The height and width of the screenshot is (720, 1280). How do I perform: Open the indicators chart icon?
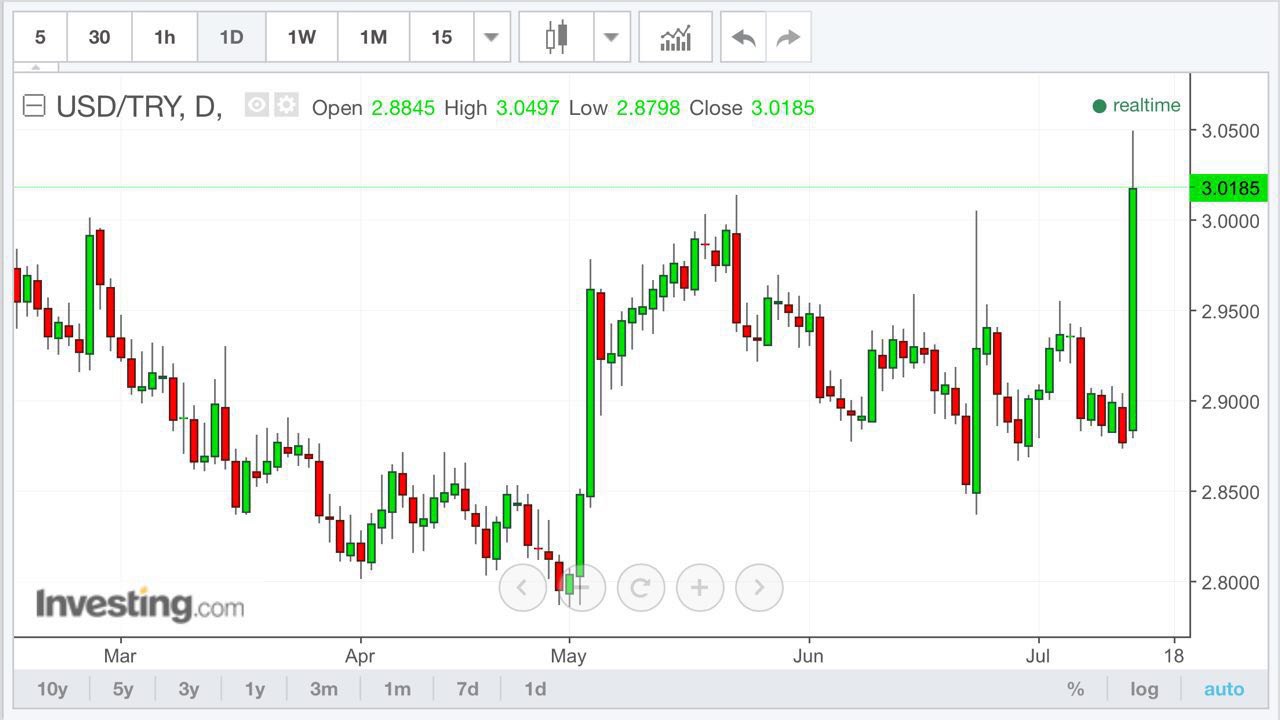[676, 37]
